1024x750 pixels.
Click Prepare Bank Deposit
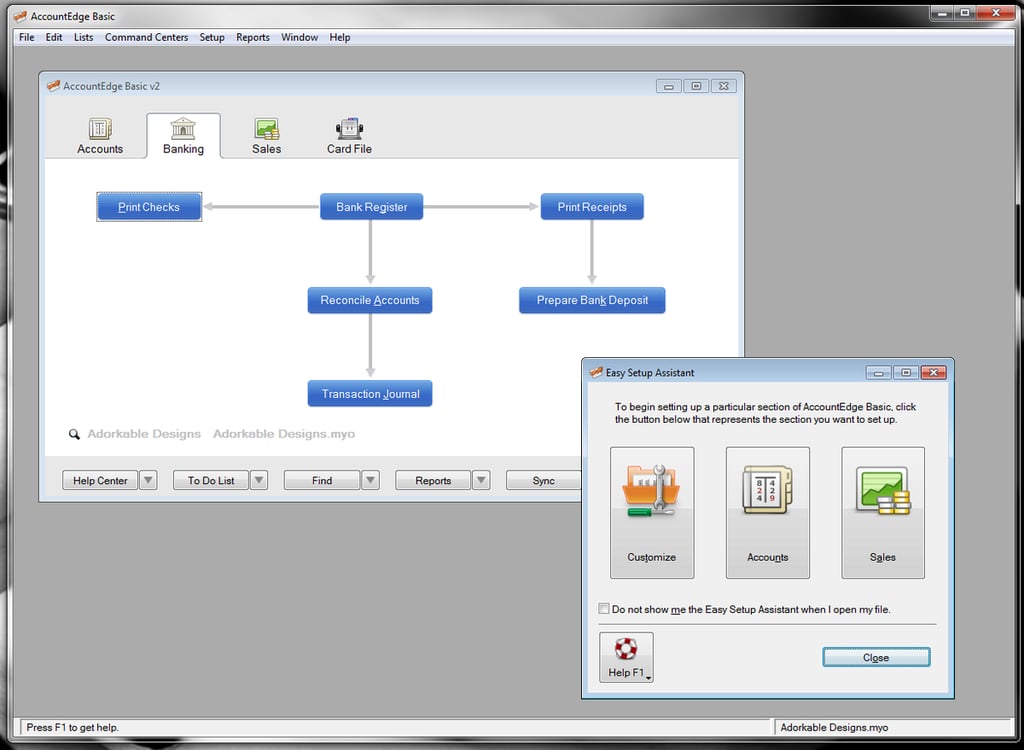coord(592,301)
